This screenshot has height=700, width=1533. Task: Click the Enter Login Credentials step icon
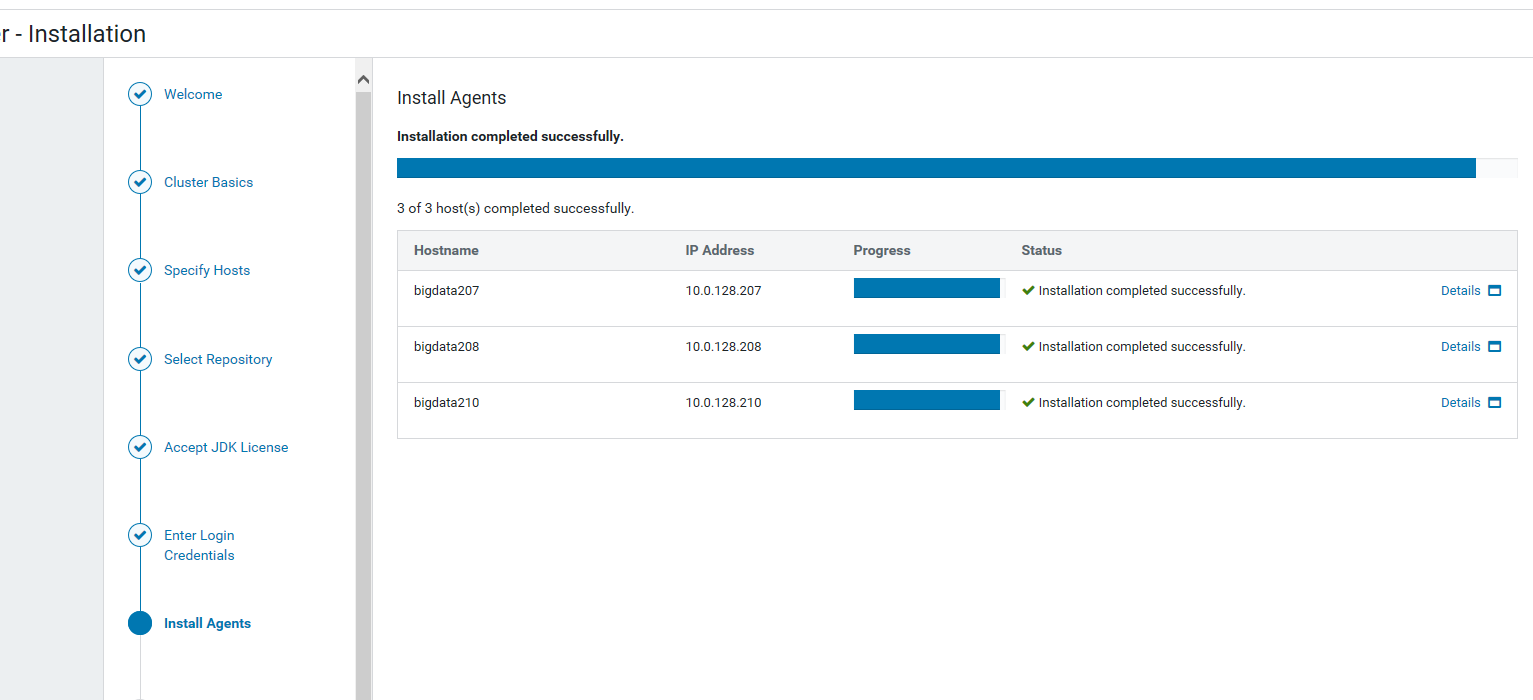pos(140,535)
